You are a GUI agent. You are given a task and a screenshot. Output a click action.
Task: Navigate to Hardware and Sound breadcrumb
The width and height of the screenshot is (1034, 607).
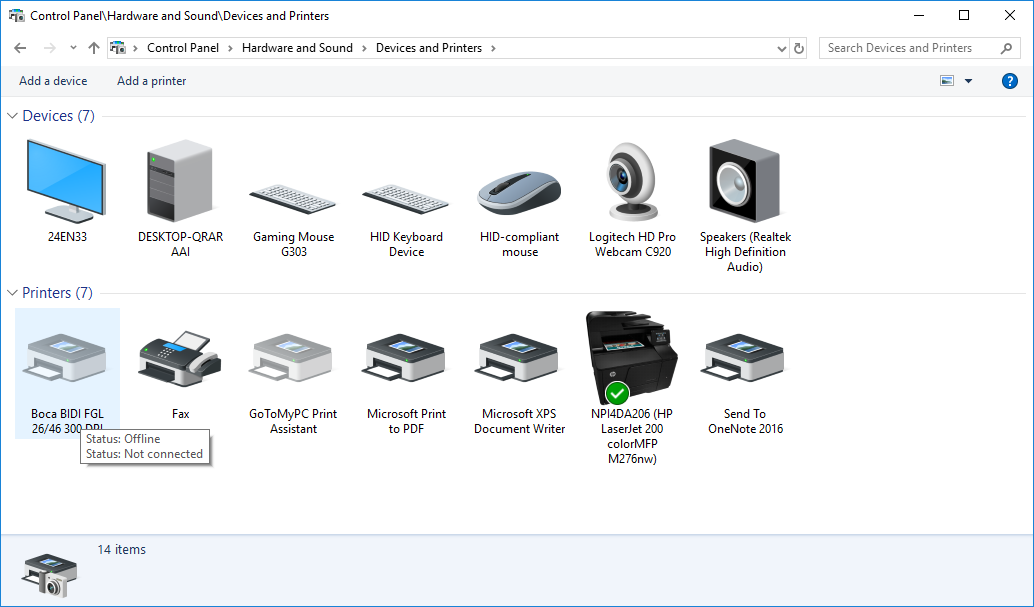point(297,48)
